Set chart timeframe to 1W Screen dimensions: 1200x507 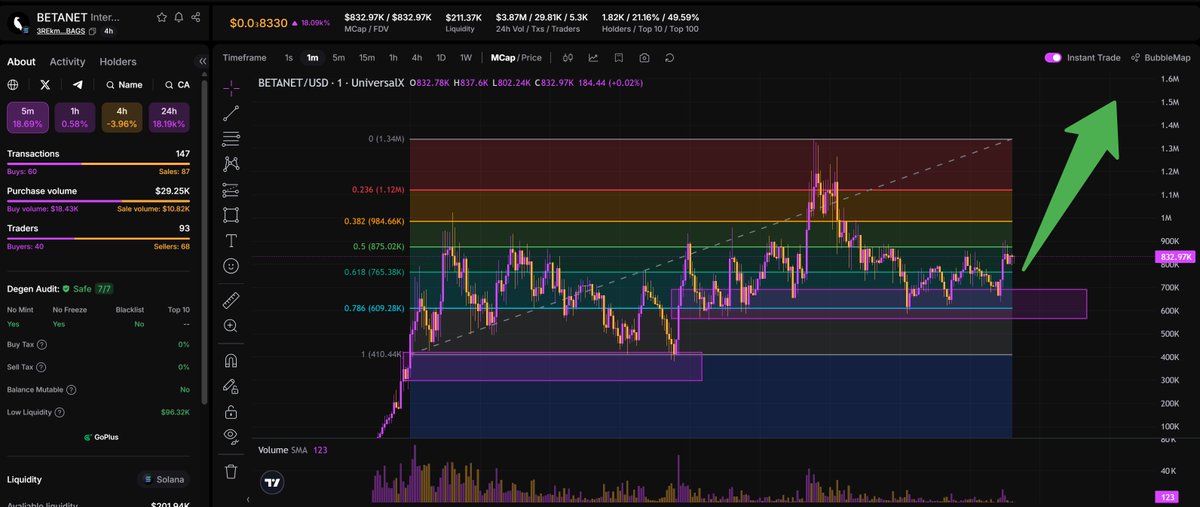[x=465, y=57]
